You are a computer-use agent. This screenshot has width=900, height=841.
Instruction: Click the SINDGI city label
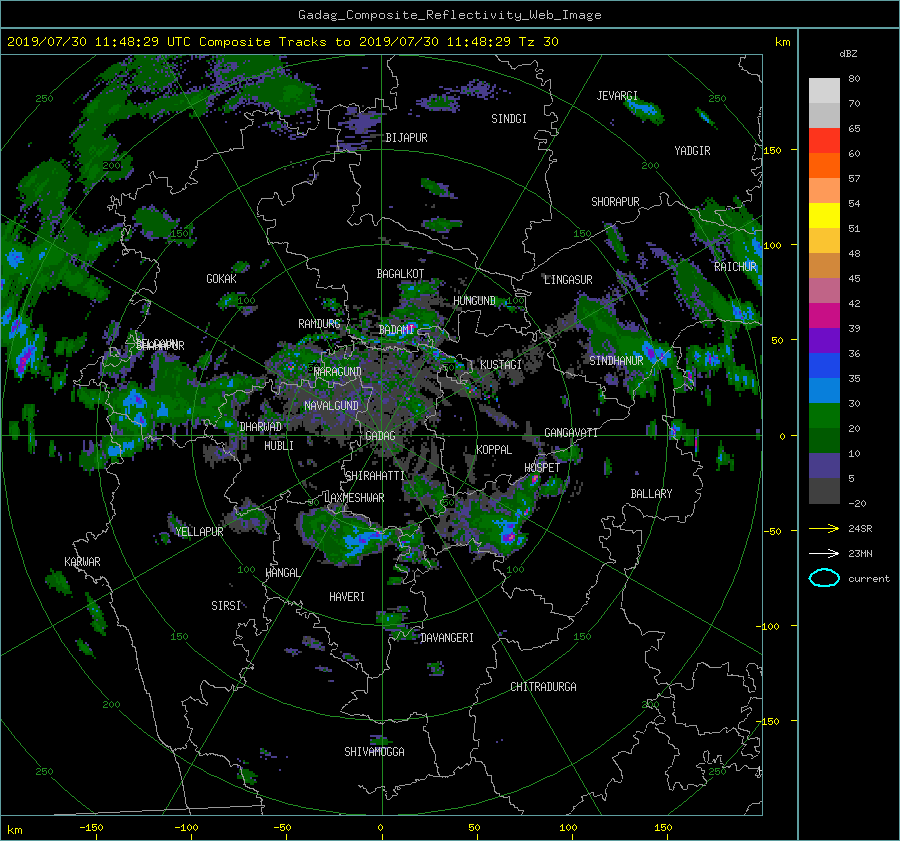pos(509,119)
